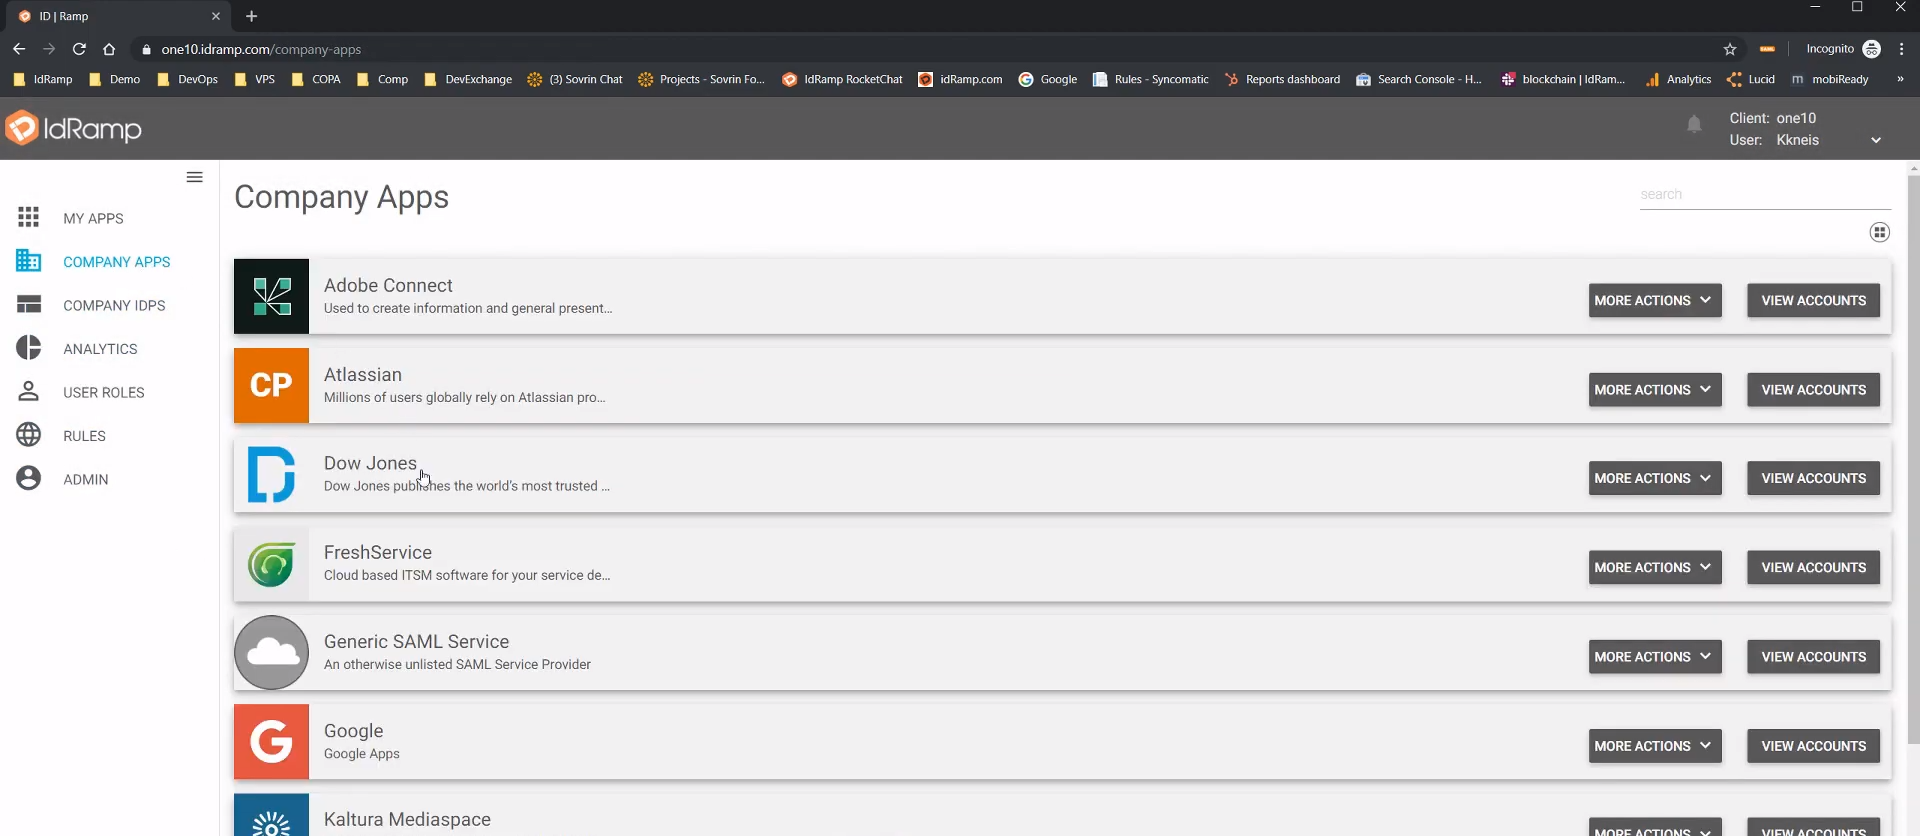The image size is (1920, 836).
Task: Collapse the sidebar with the hamburger icon
Action: pyautogui.click(x=194, y=177)
